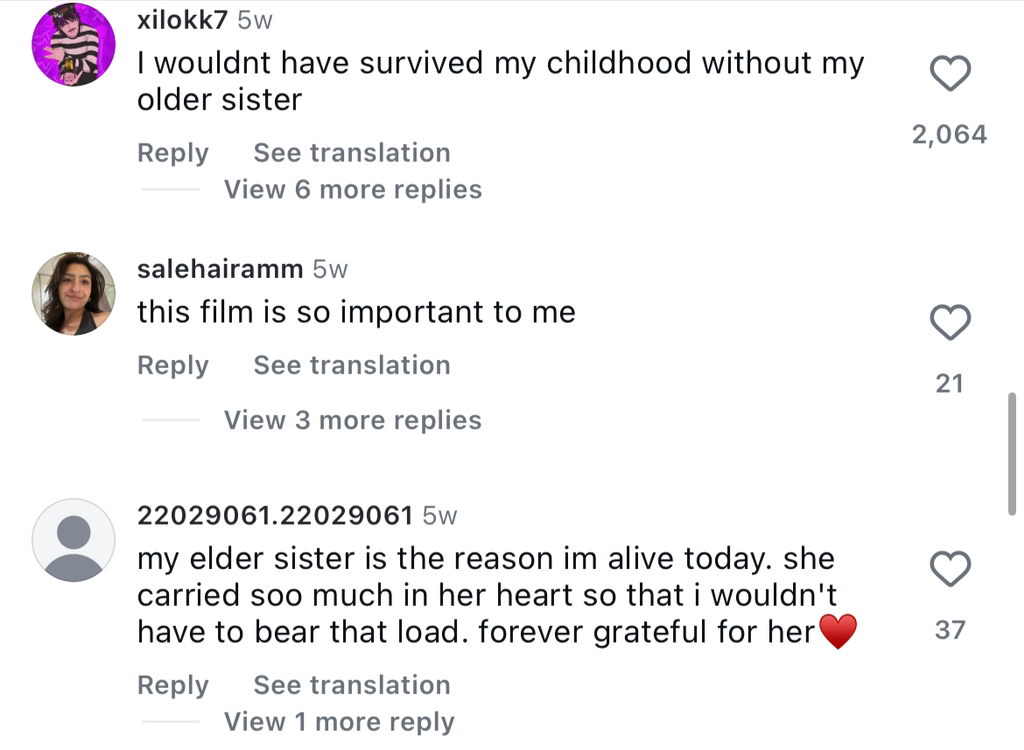
Task: Open salehairamm's profile picture
Action: pyautogui.click(x=73, y=293)
